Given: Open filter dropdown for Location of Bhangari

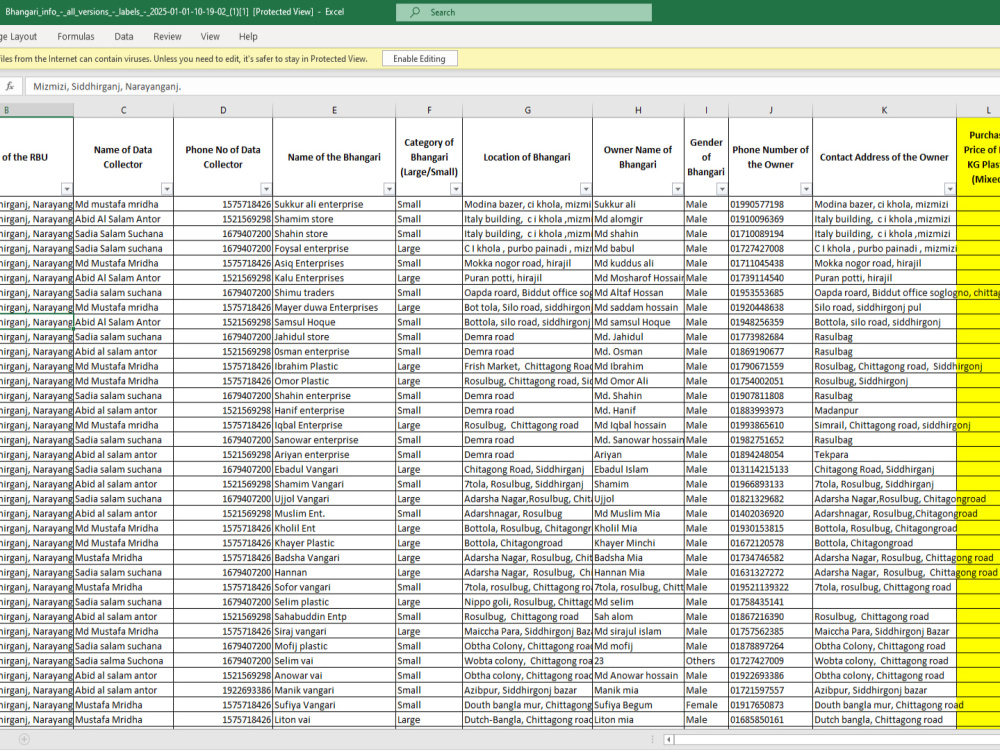Looking at the screenshot, I should click(585, 189).
